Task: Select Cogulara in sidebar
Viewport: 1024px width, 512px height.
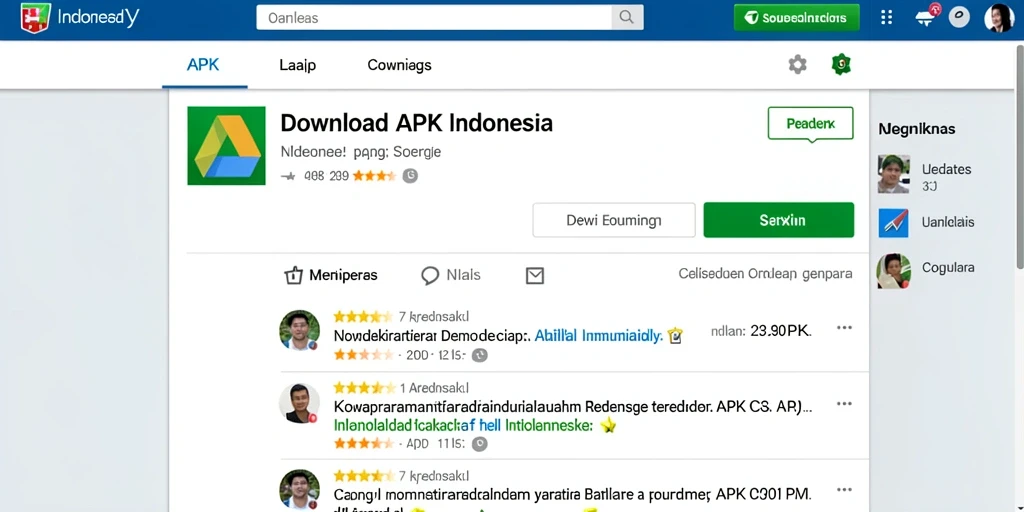Action: (x=948, y=267)
